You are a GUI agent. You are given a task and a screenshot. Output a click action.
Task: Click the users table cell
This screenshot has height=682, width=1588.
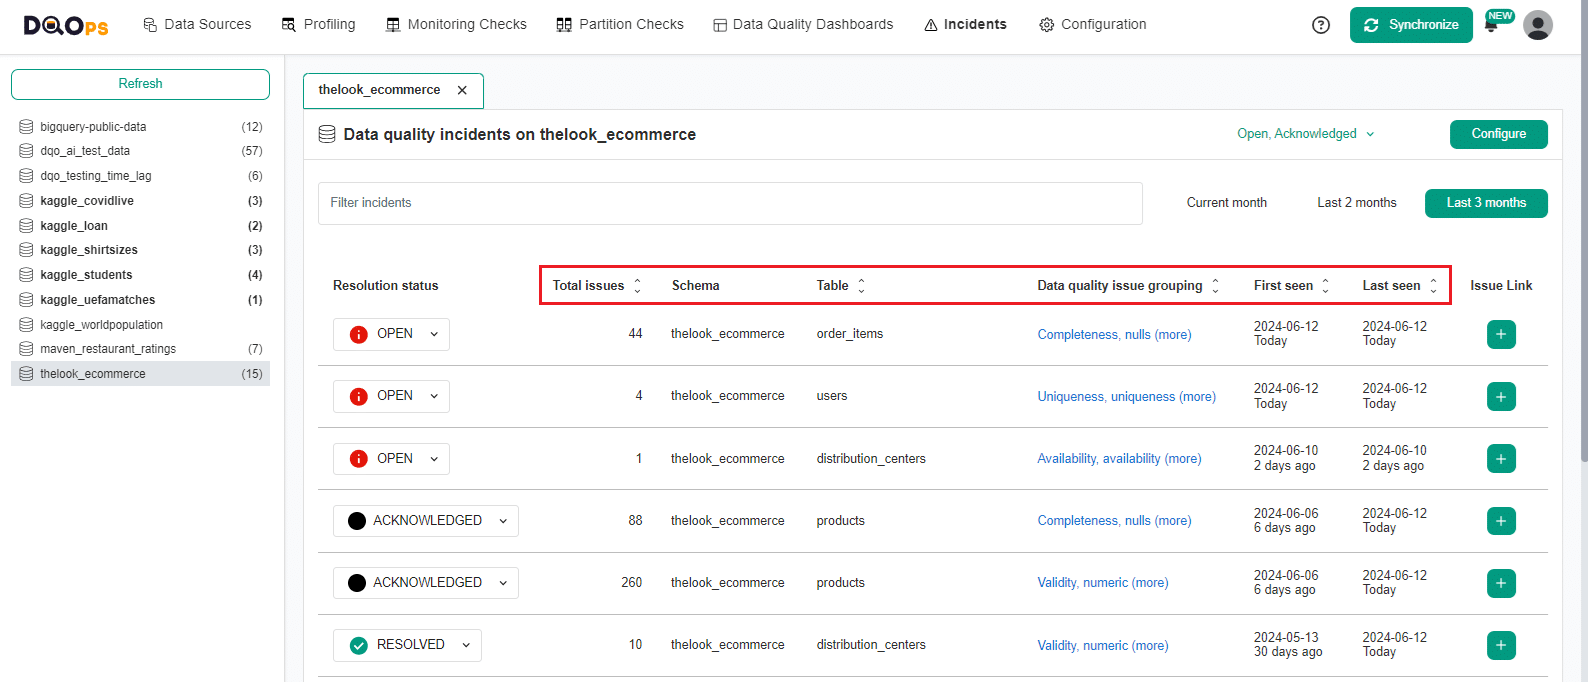tap(832, 396)
